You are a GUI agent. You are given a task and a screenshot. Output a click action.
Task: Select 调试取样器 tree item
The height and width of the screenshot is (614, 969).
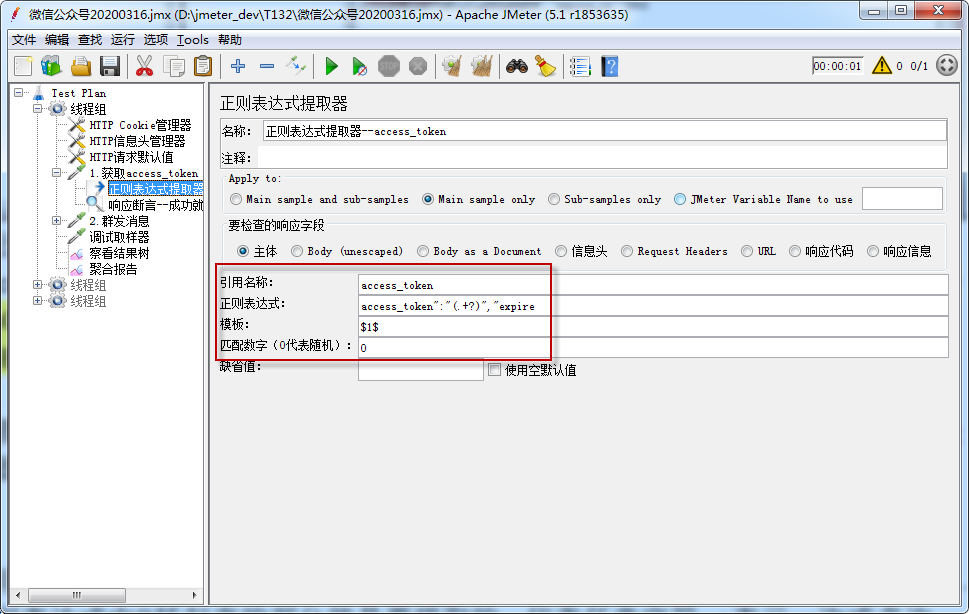(x=119, y=237)
